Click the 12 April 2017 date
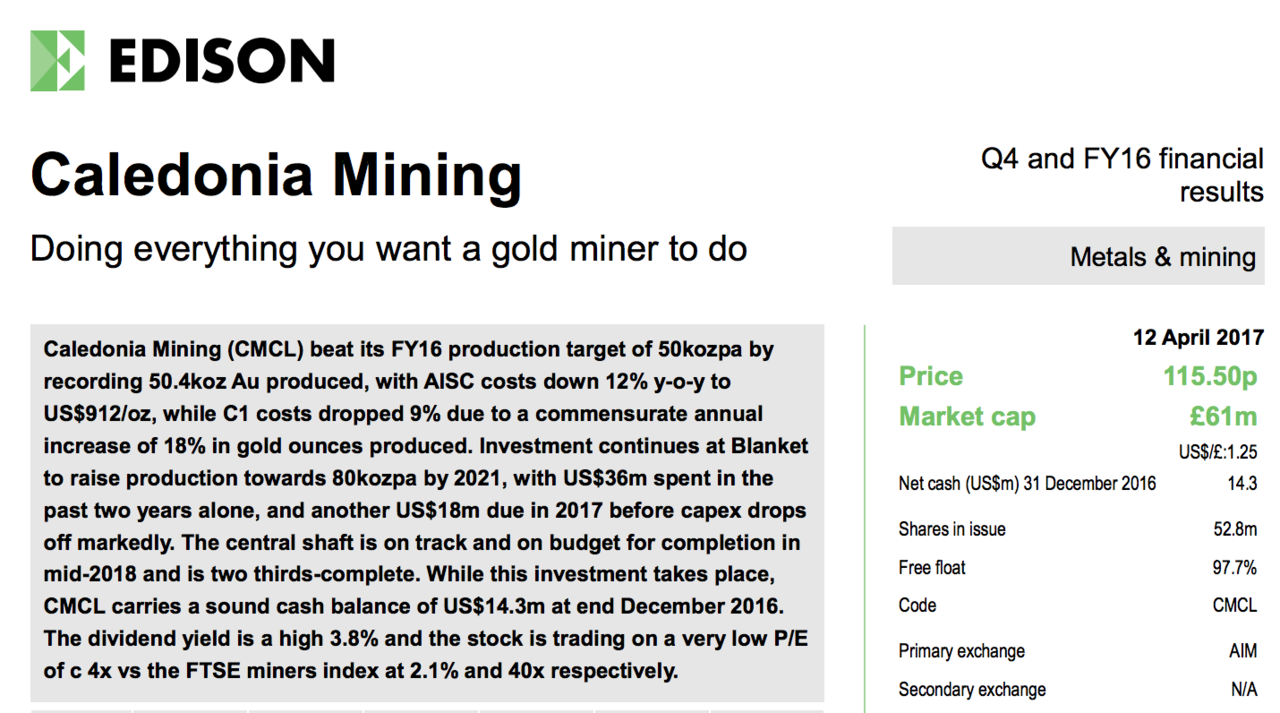1280x713 pixels. tap(1198, 337)
